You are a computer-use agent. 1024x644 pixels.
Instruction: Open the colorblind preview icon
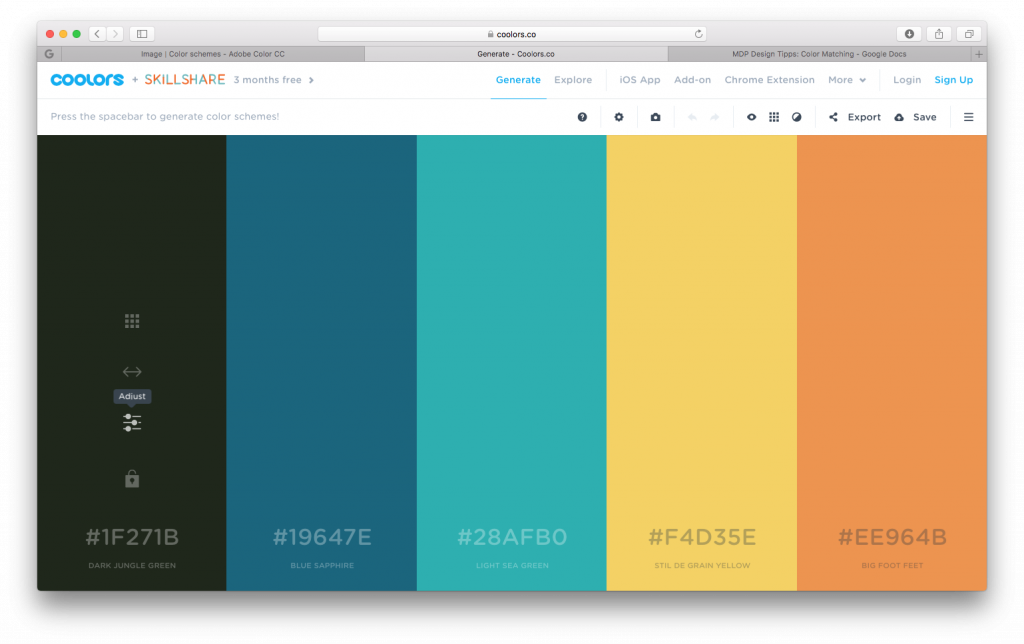tap(796, 117)
